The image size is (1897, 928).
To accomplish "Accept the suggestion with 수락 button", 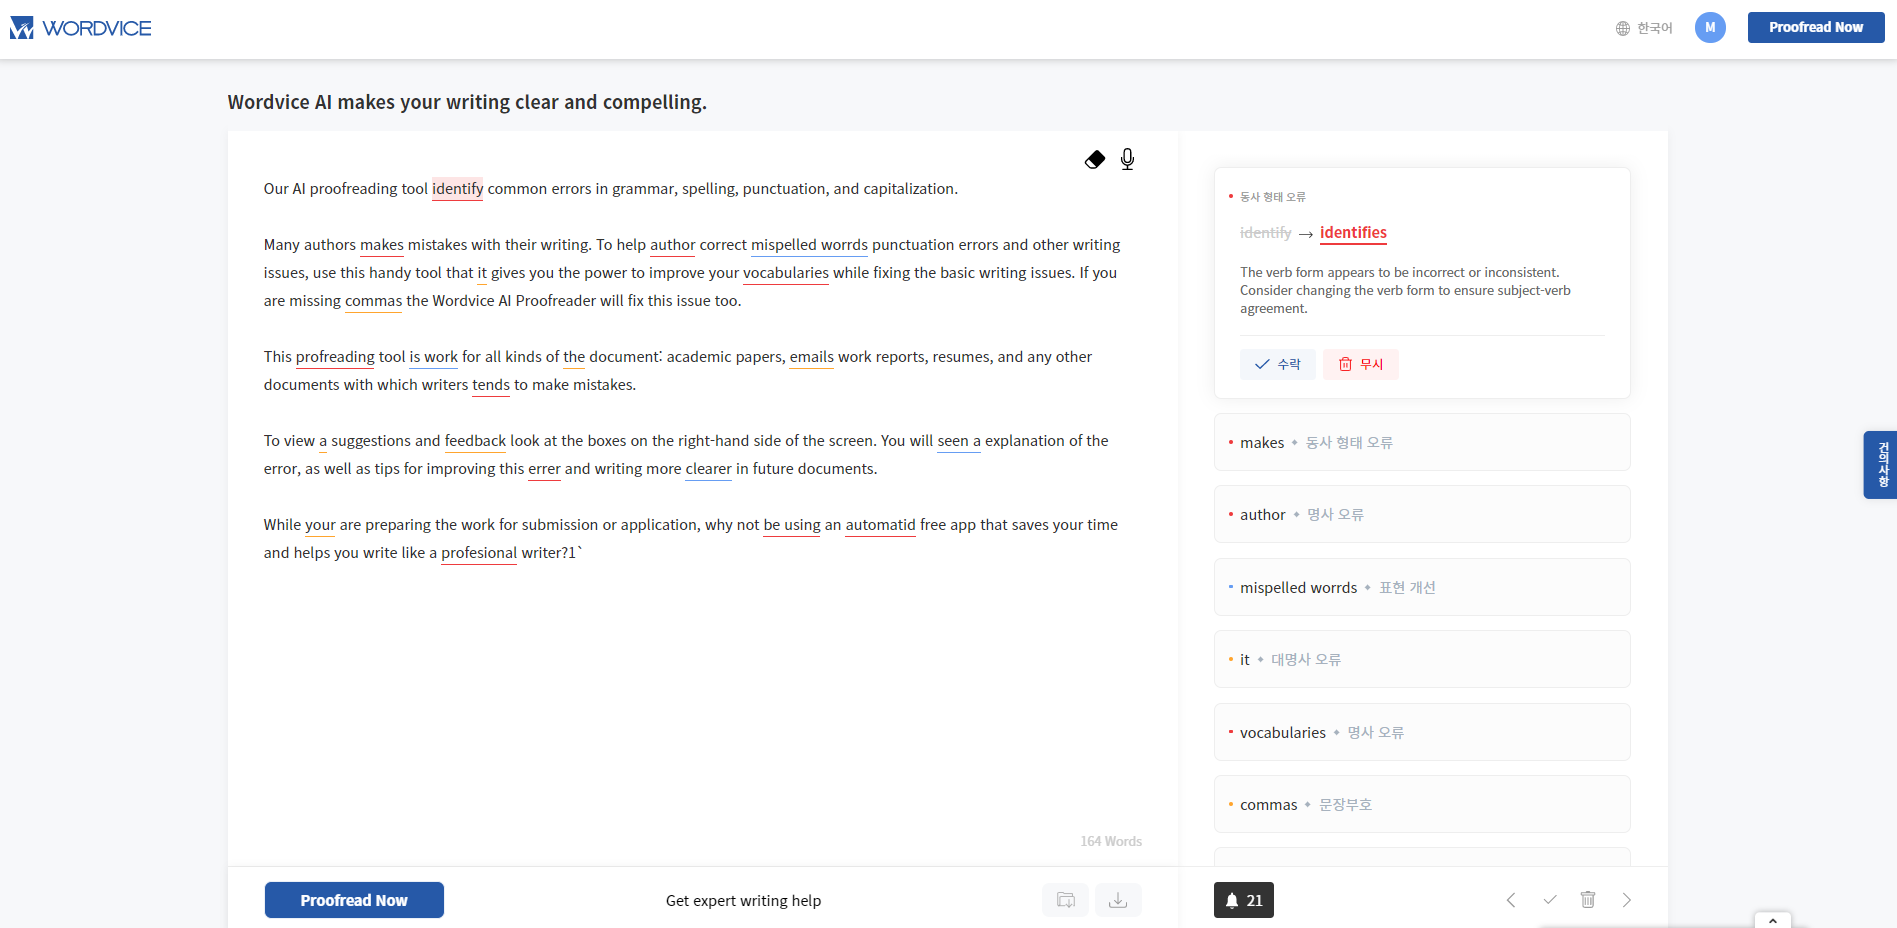I will pyautogui.click(x=1278, y=364).
